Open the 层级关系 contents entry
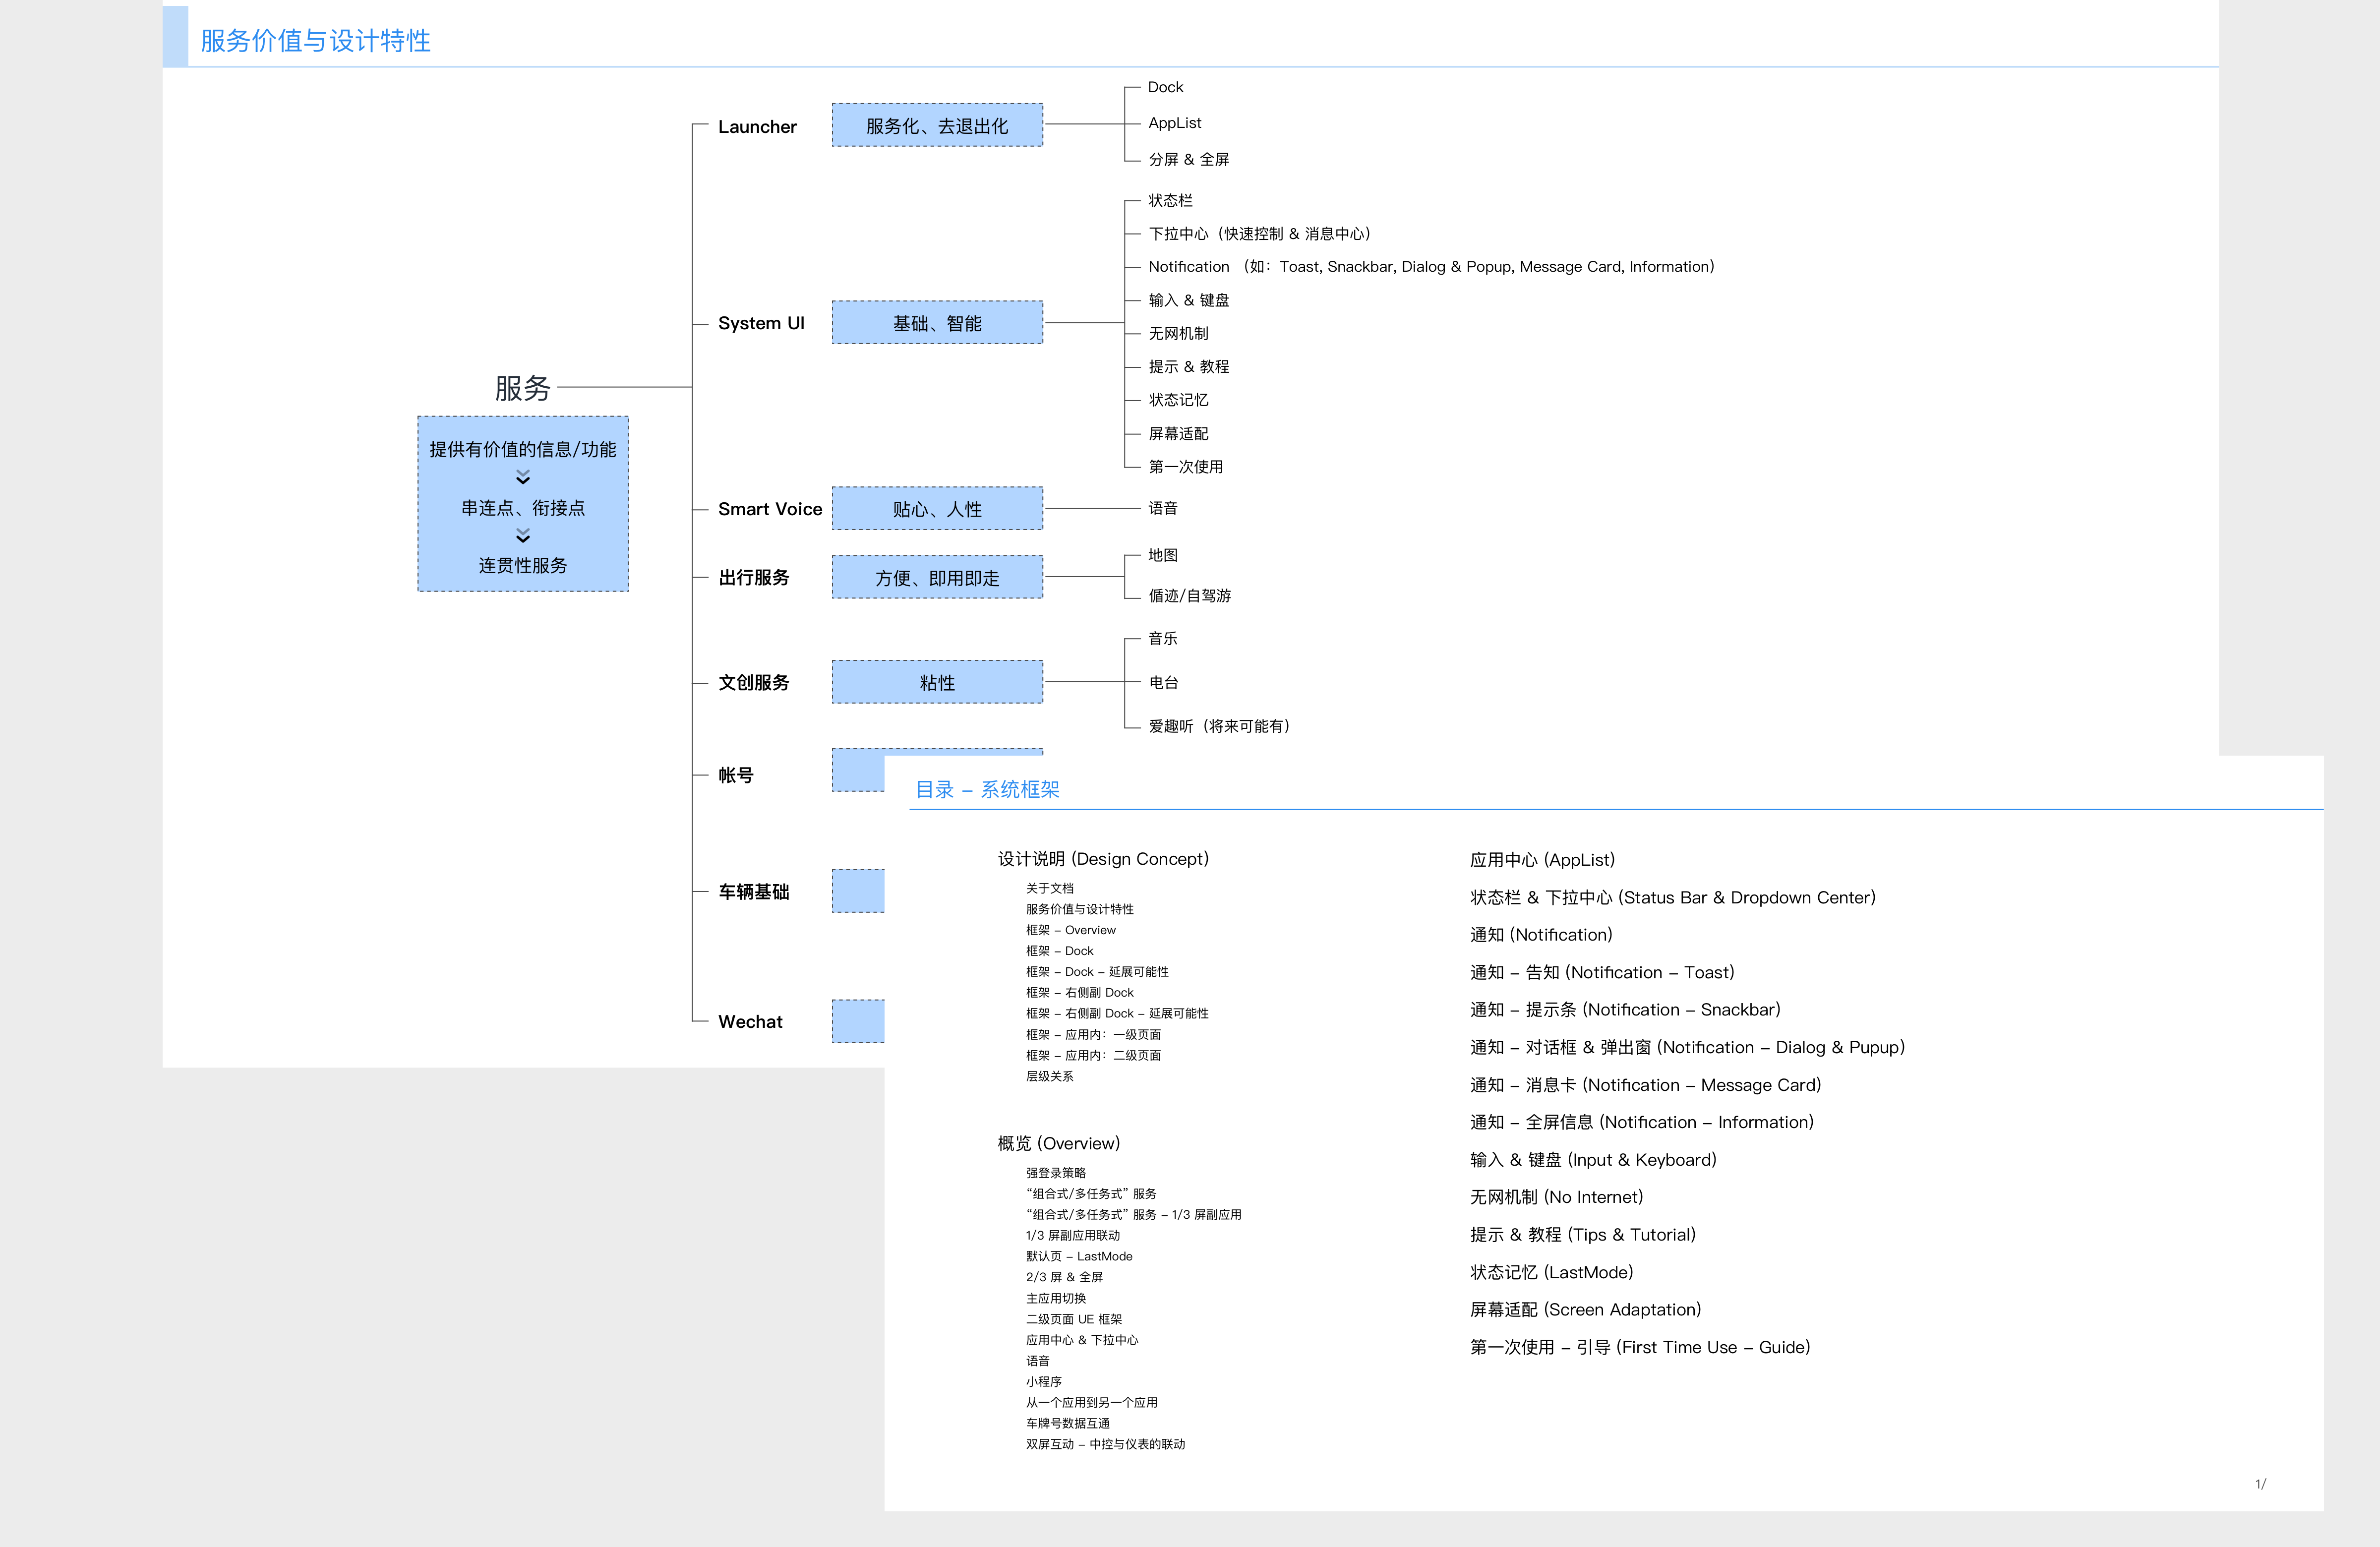2380x1547 pixels. tap(1049, 1076)
